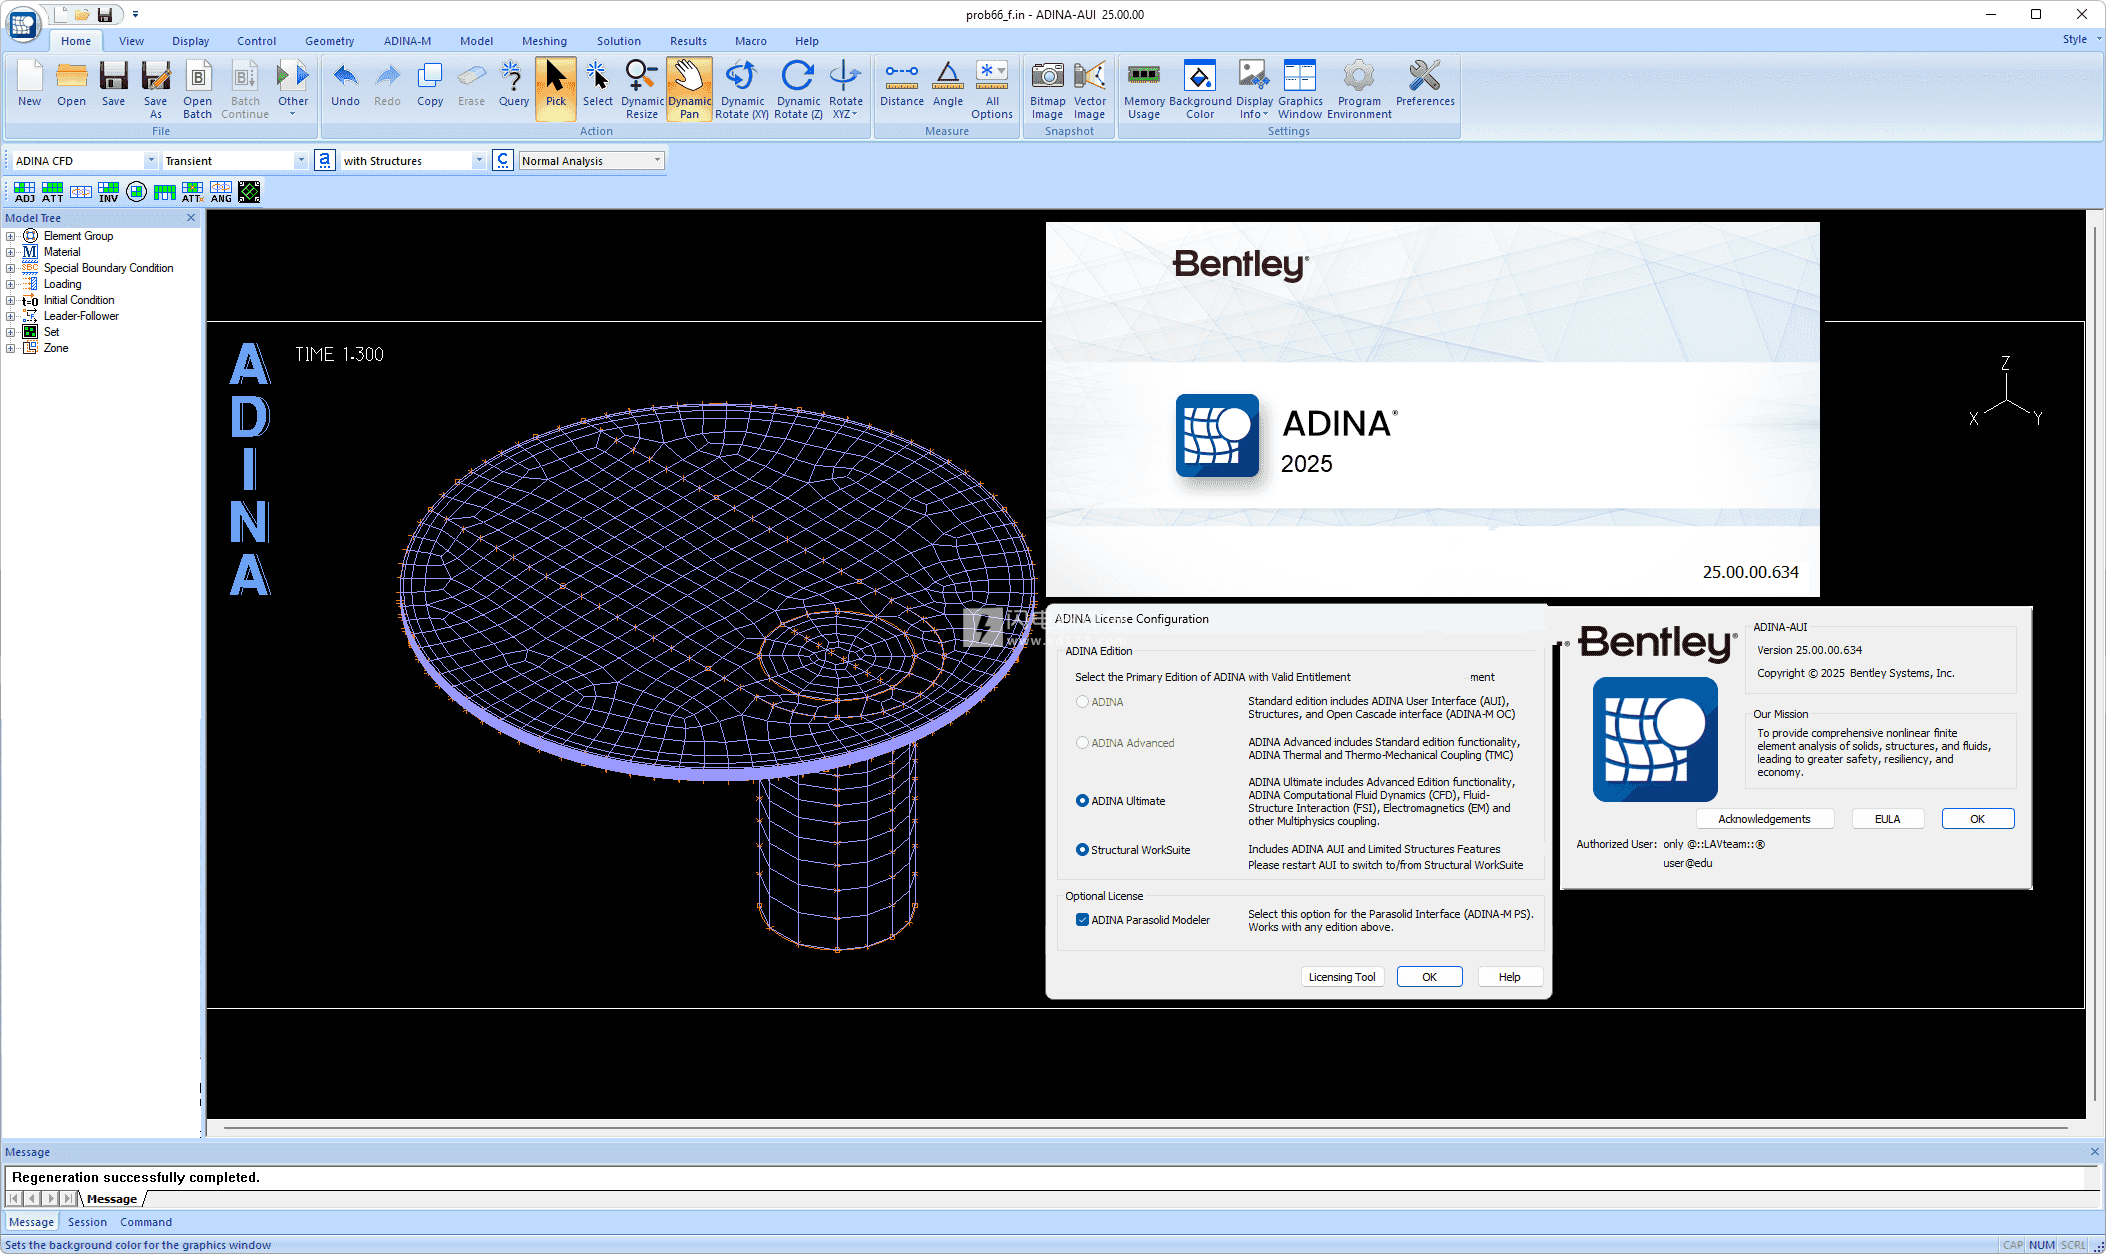Open the ADINA-M ribbon tab

(x=407, y=41)
